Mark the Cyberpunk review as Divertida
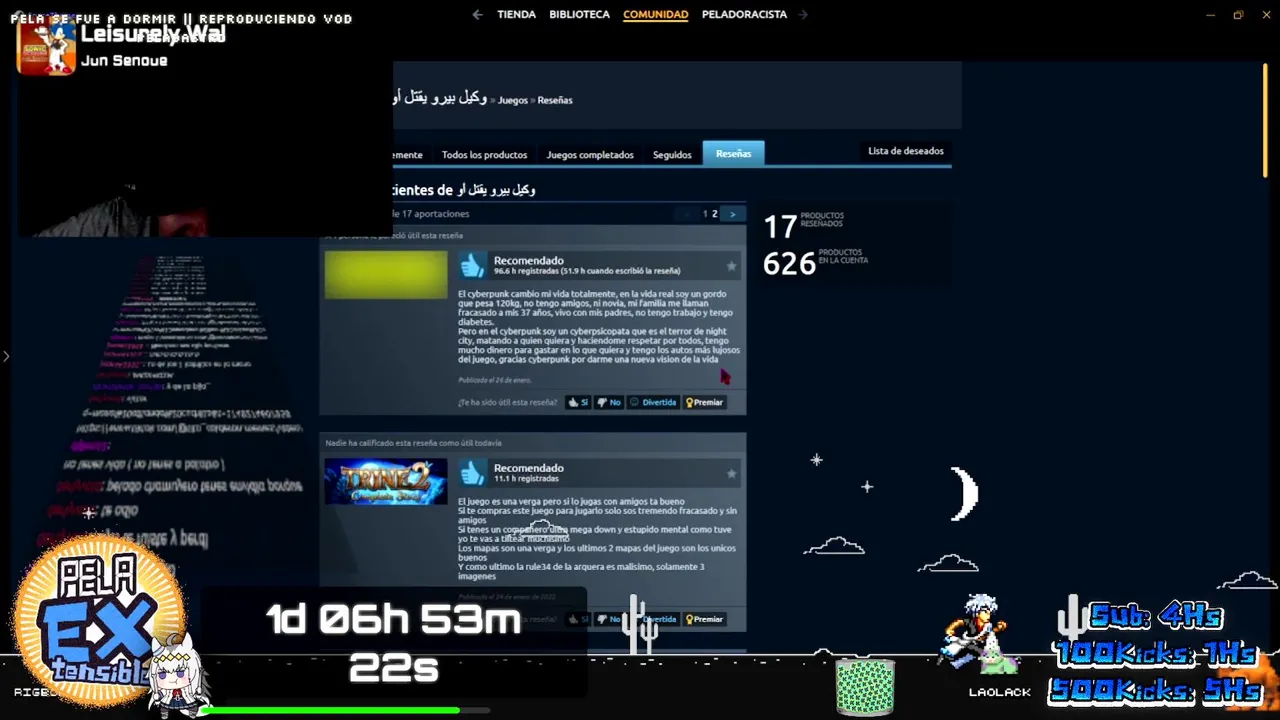This screenshot has width=1280, height=720. (653, 402)
